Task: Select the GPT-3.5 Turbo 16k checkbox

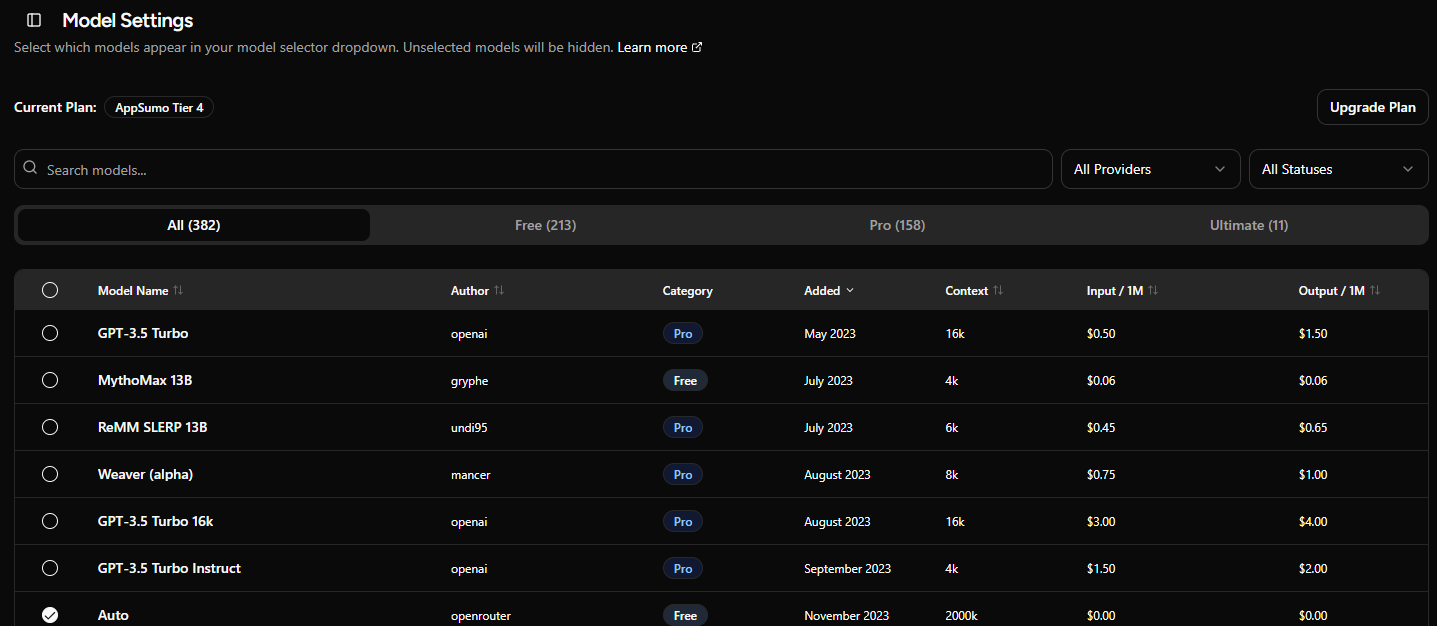Action: (50, 521)
